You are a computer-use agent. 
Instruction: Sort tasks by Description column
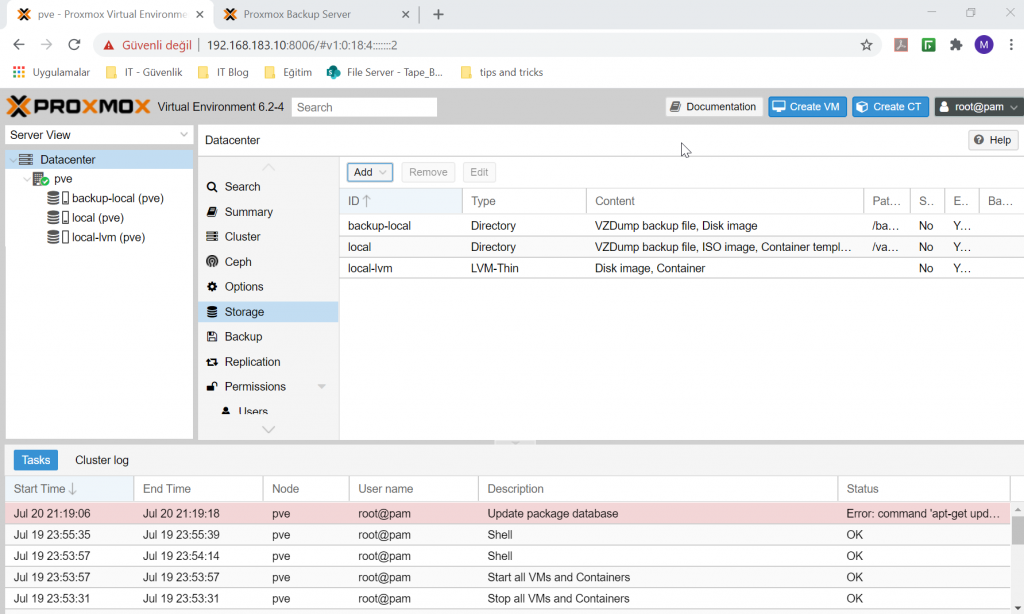coord(658,489)
